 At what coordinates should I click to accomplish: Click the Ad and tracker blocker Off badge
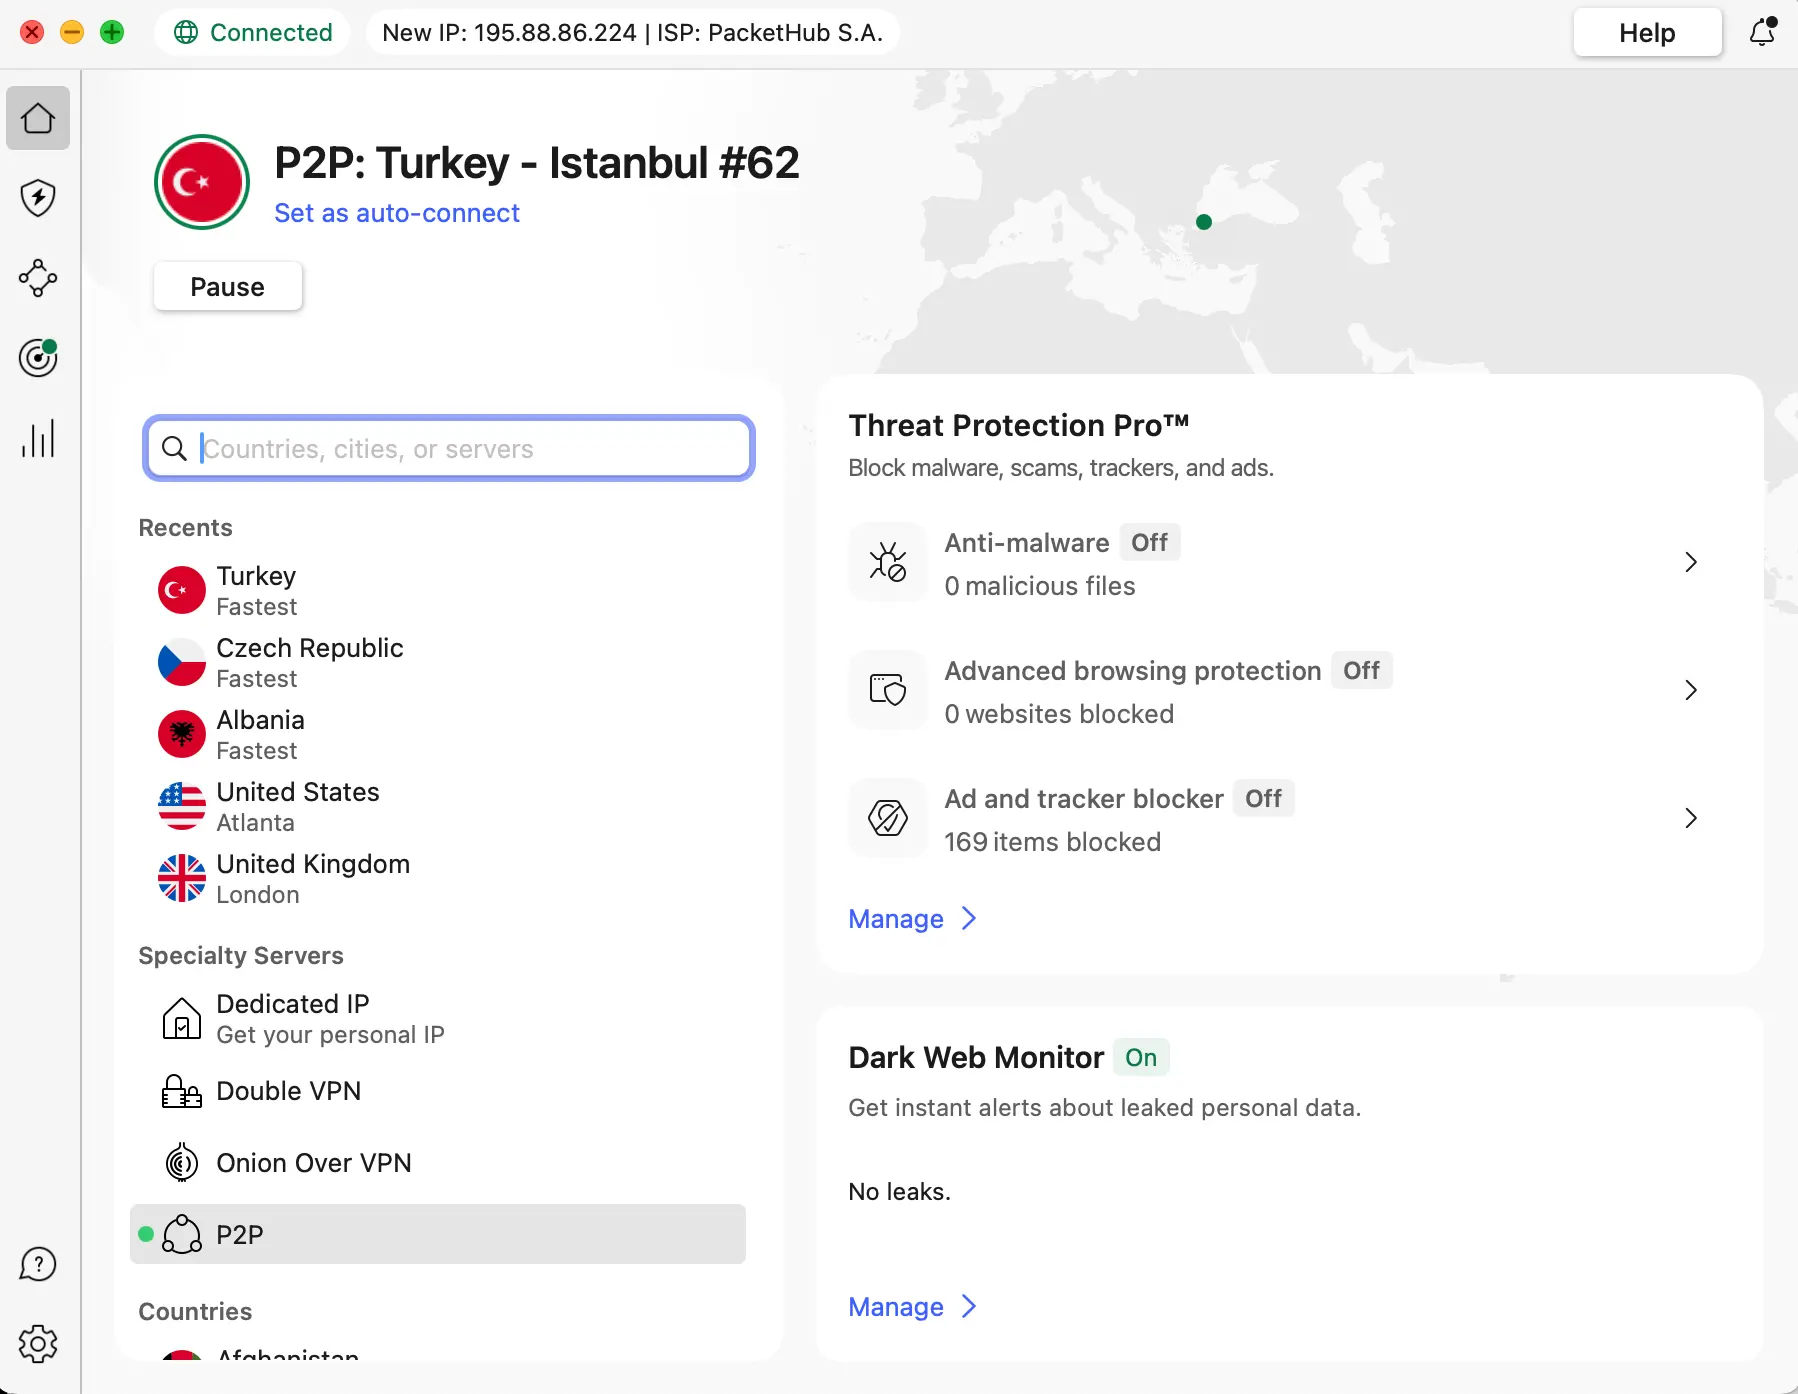click(x=1263, y=799)
